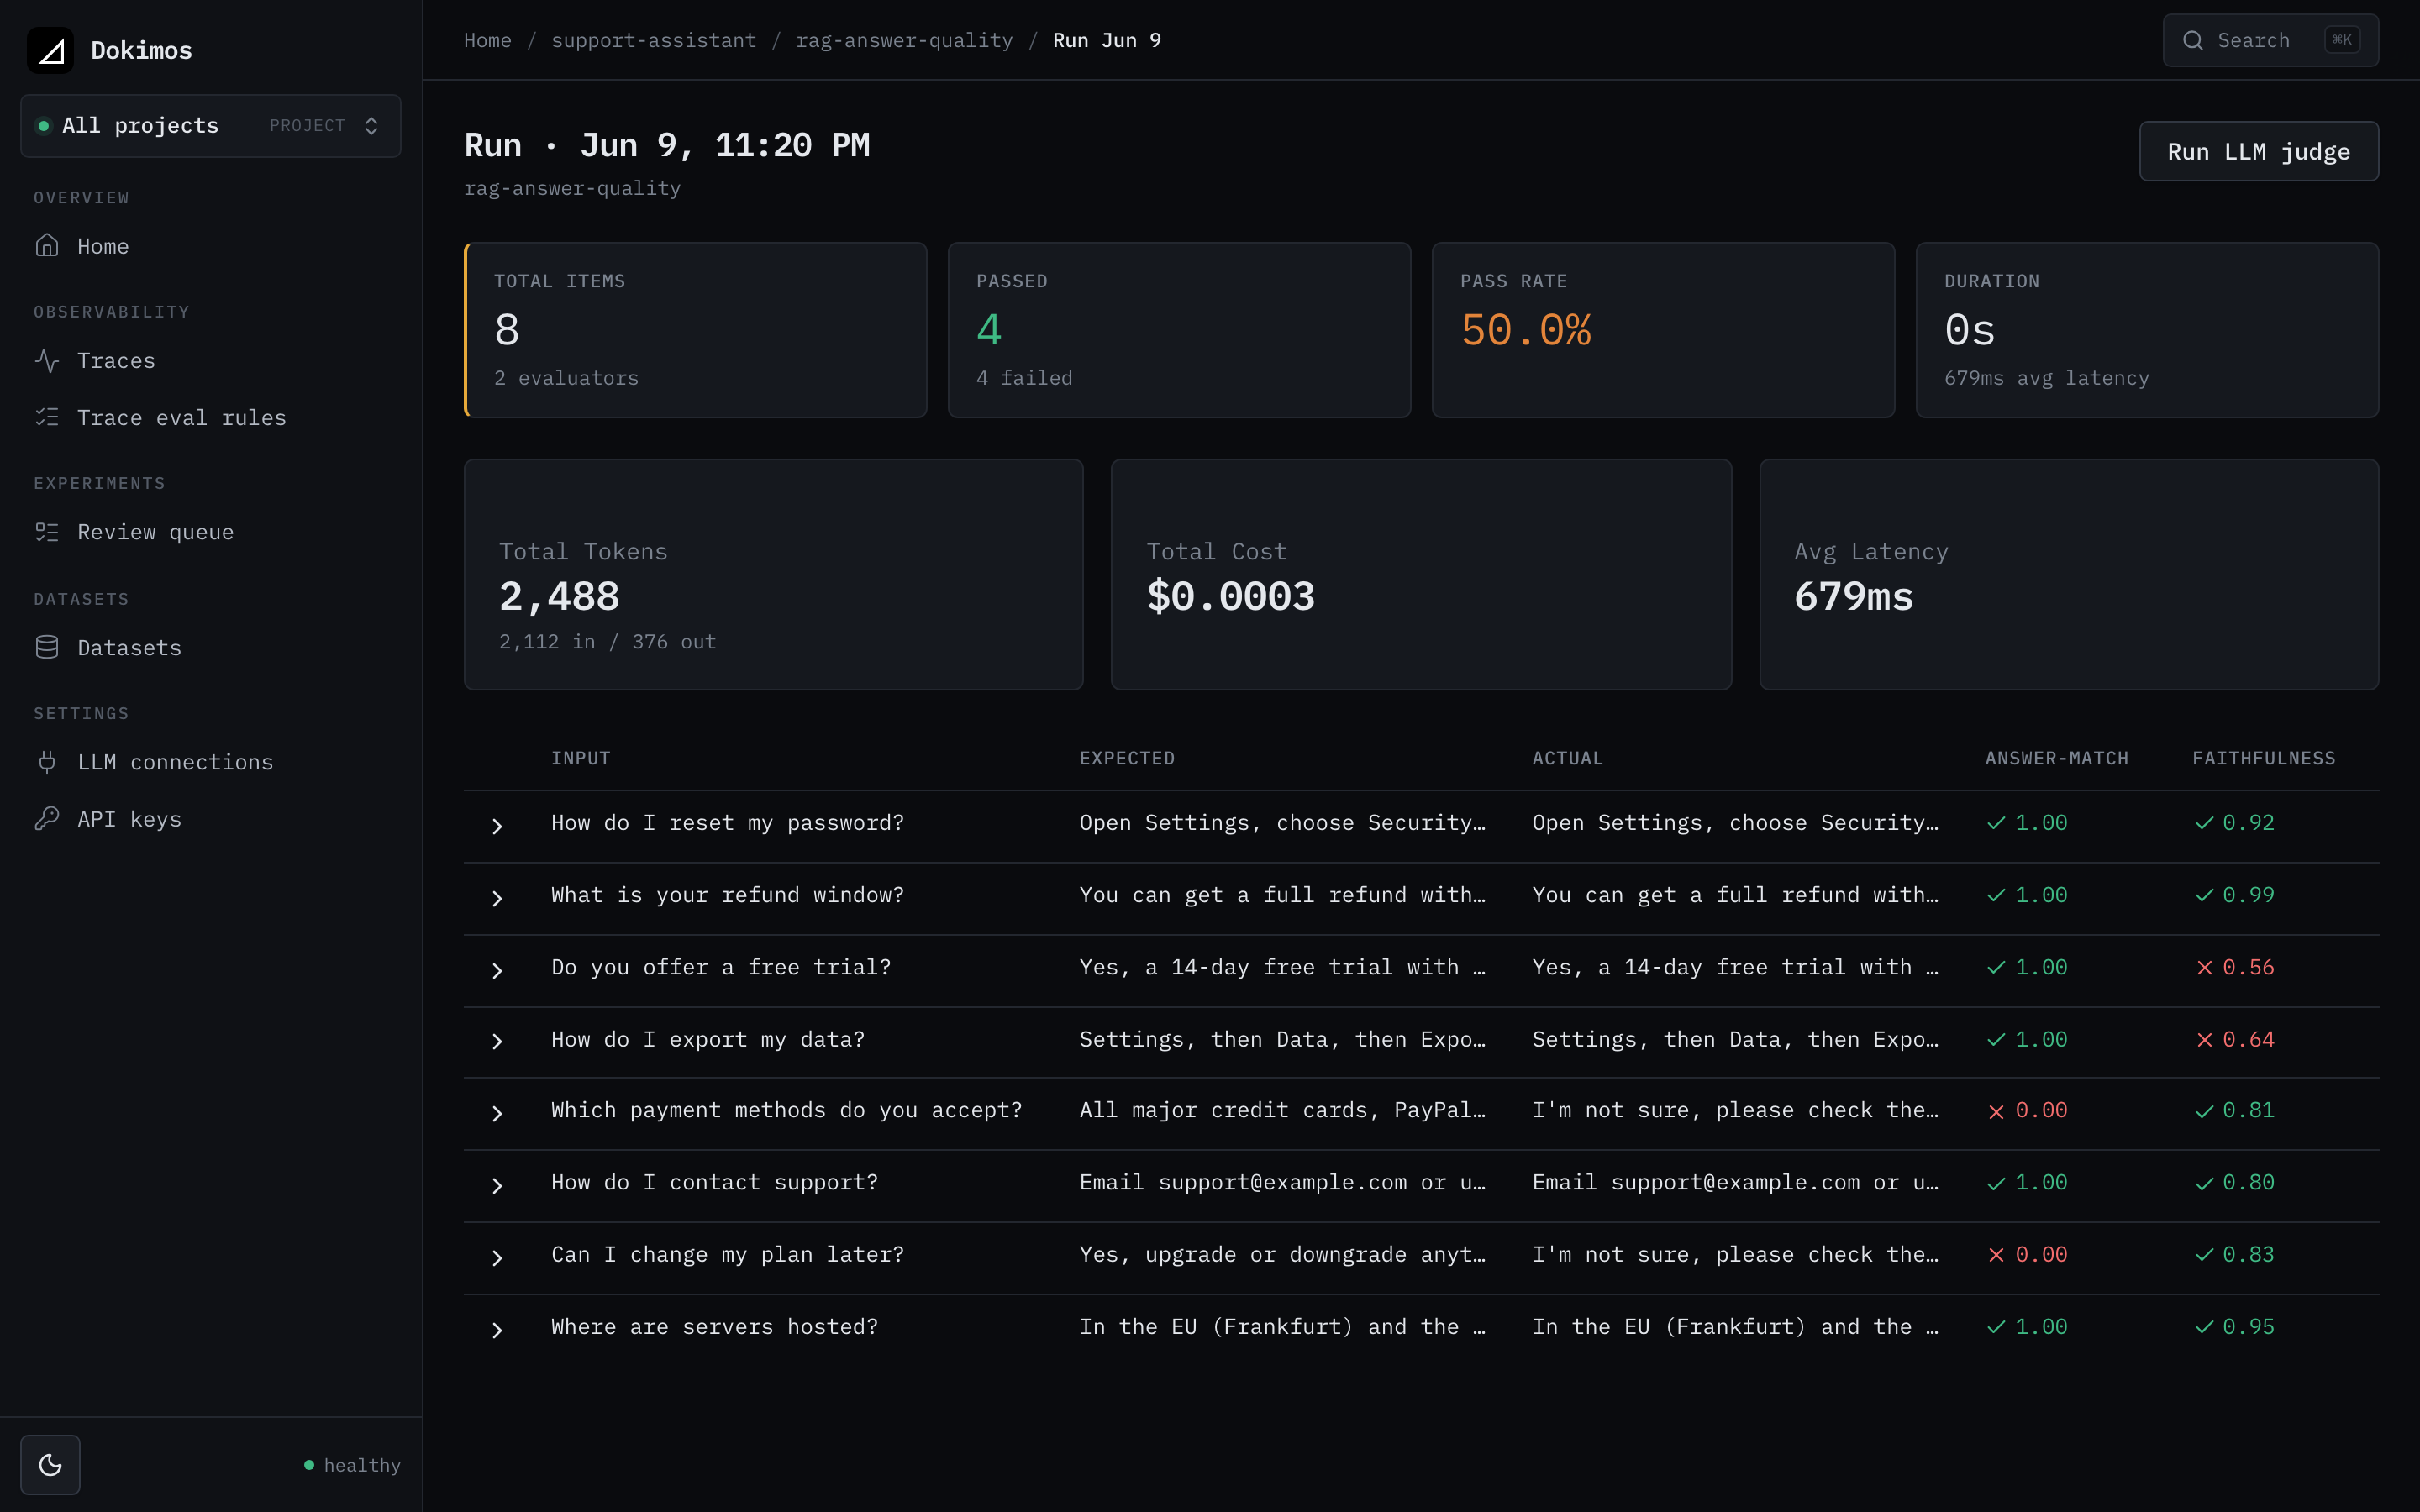Click the LLM connections plug icon
This screenshot has width=2420, height=1512.
[47, 762]
